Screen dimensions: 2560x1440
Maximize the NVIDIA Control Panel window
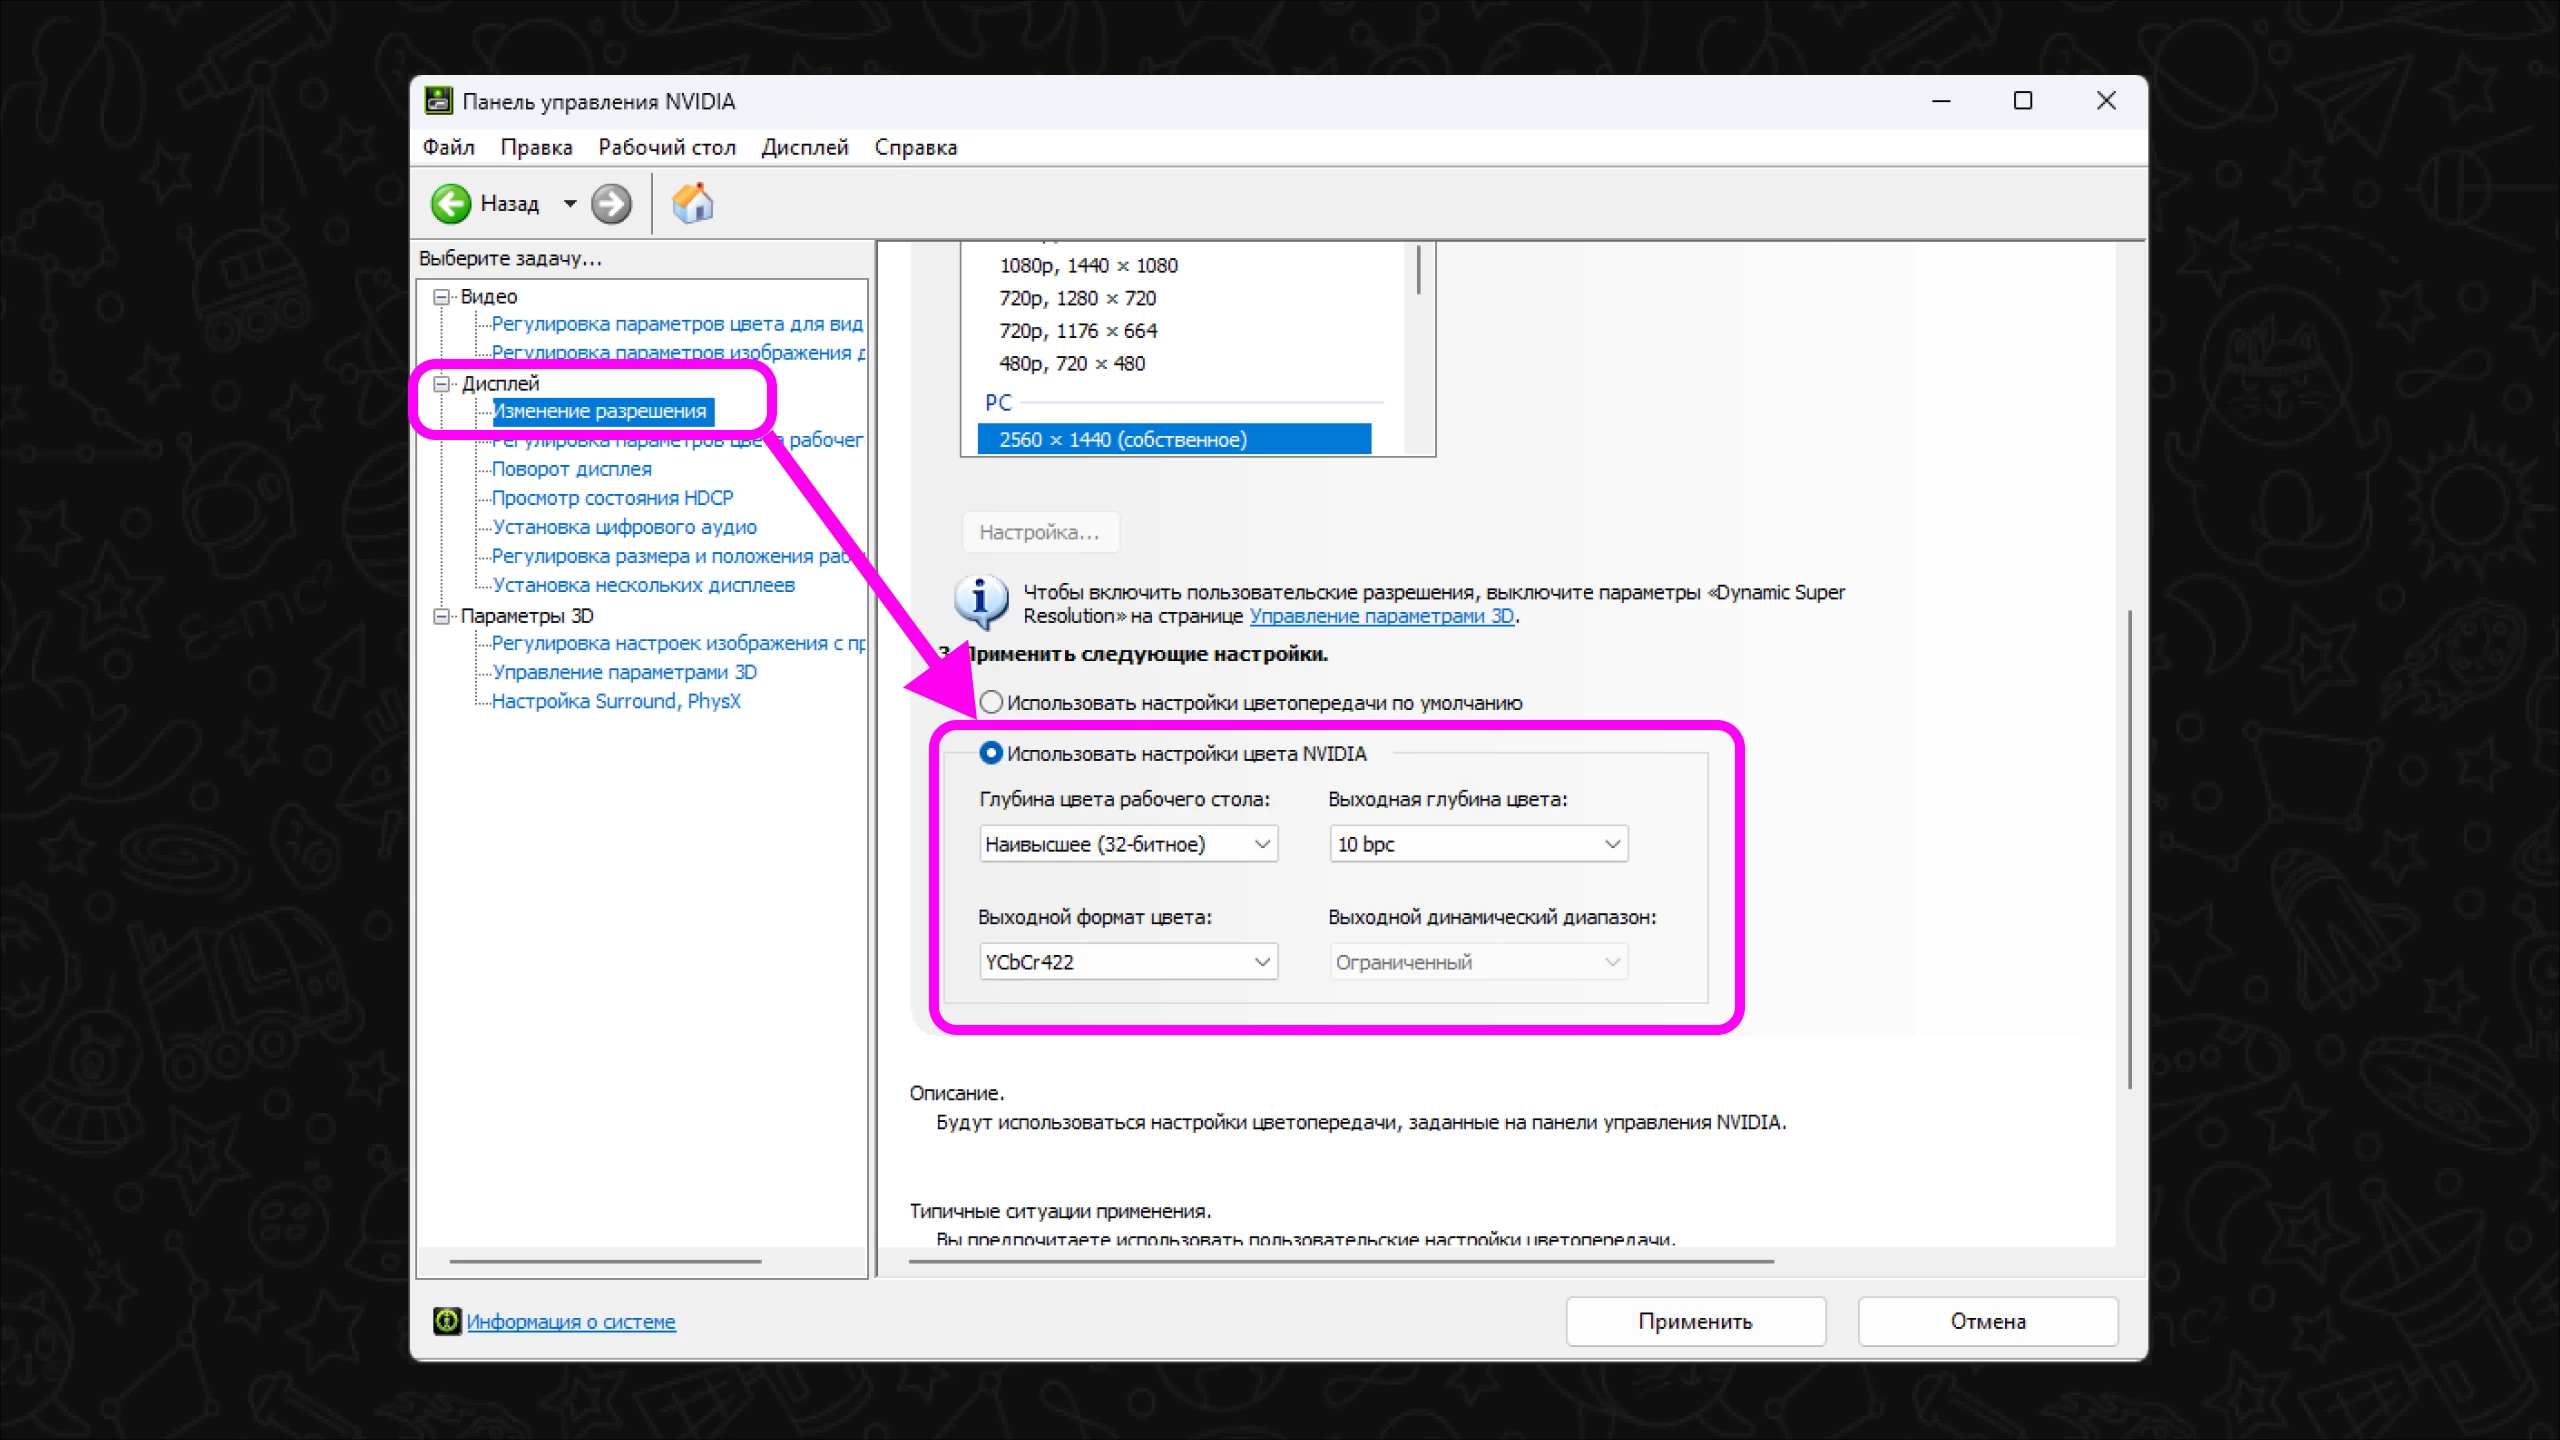pos(2022,101)
